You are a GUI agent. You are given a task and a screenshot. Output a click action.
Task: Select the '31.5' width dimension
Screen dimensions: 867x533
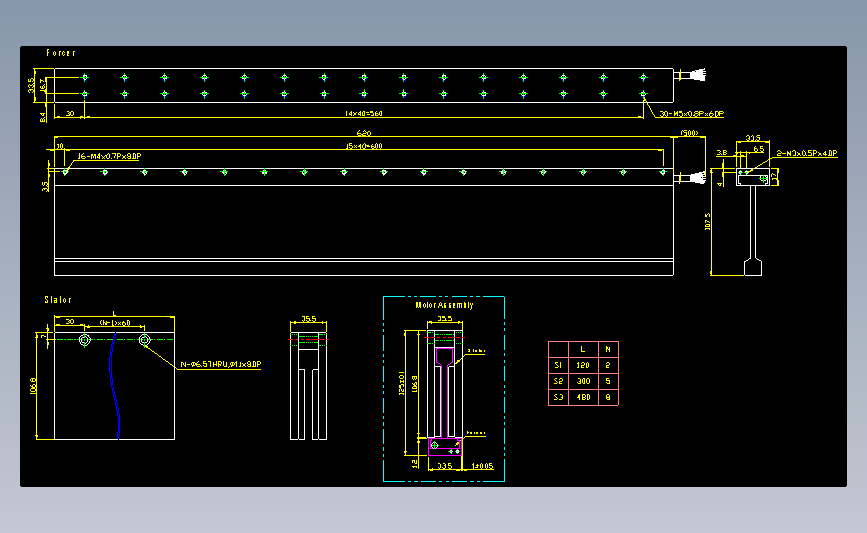[753, 138]
